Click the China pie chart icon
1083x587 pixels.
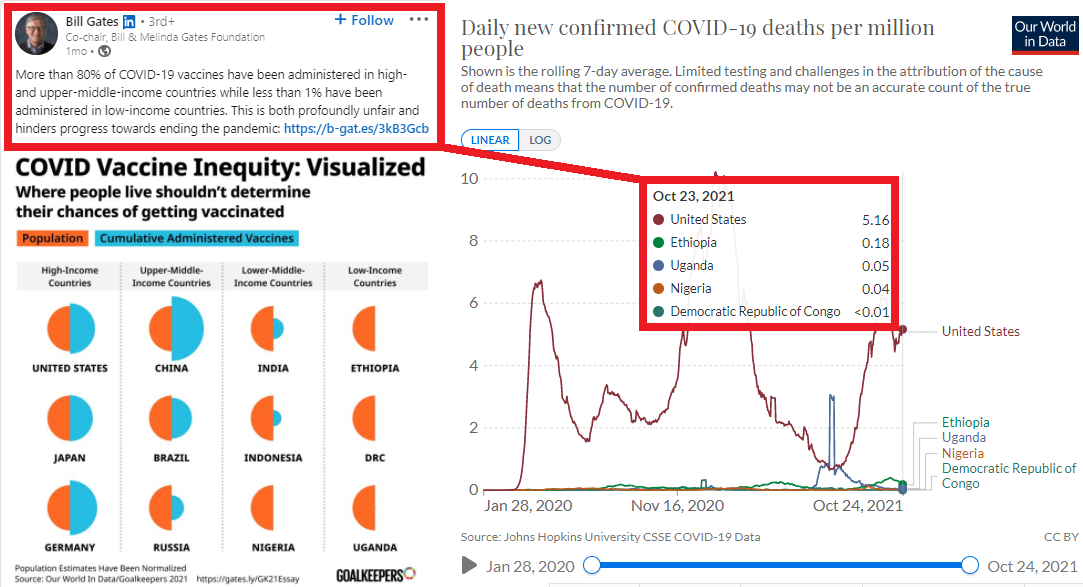tap(175, 328)
